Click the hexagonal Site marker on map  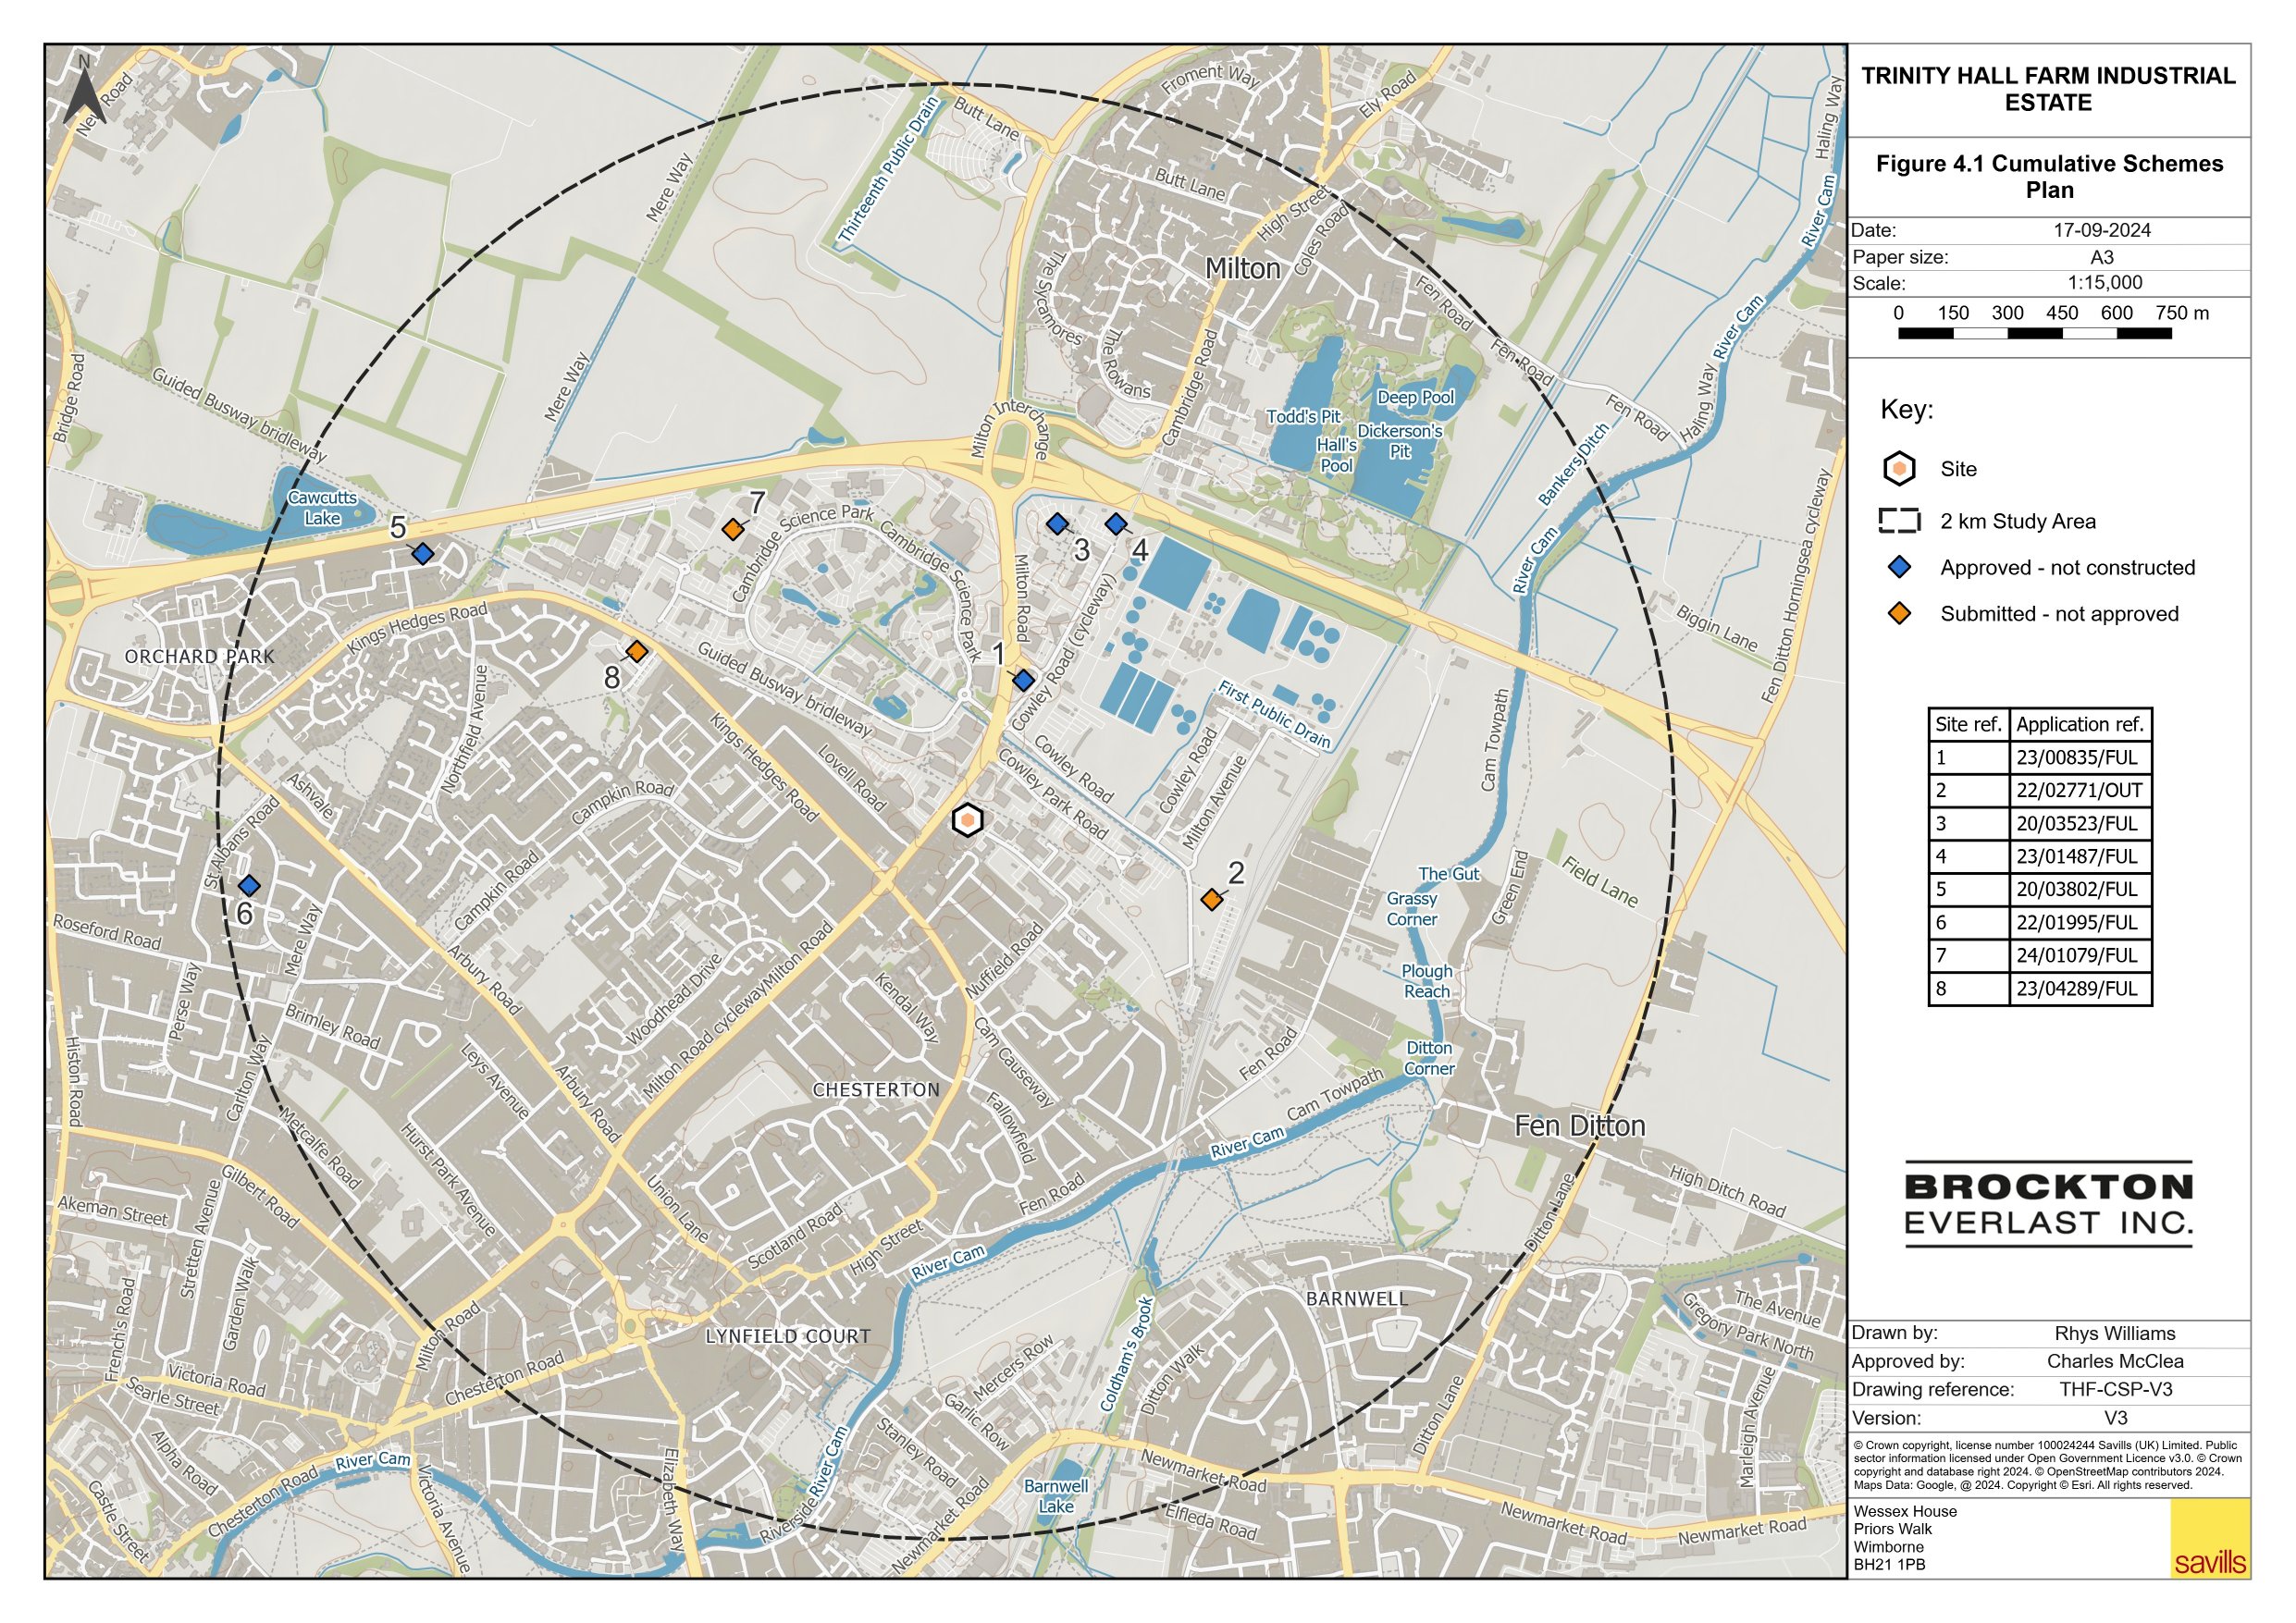[x=967, y=820]
